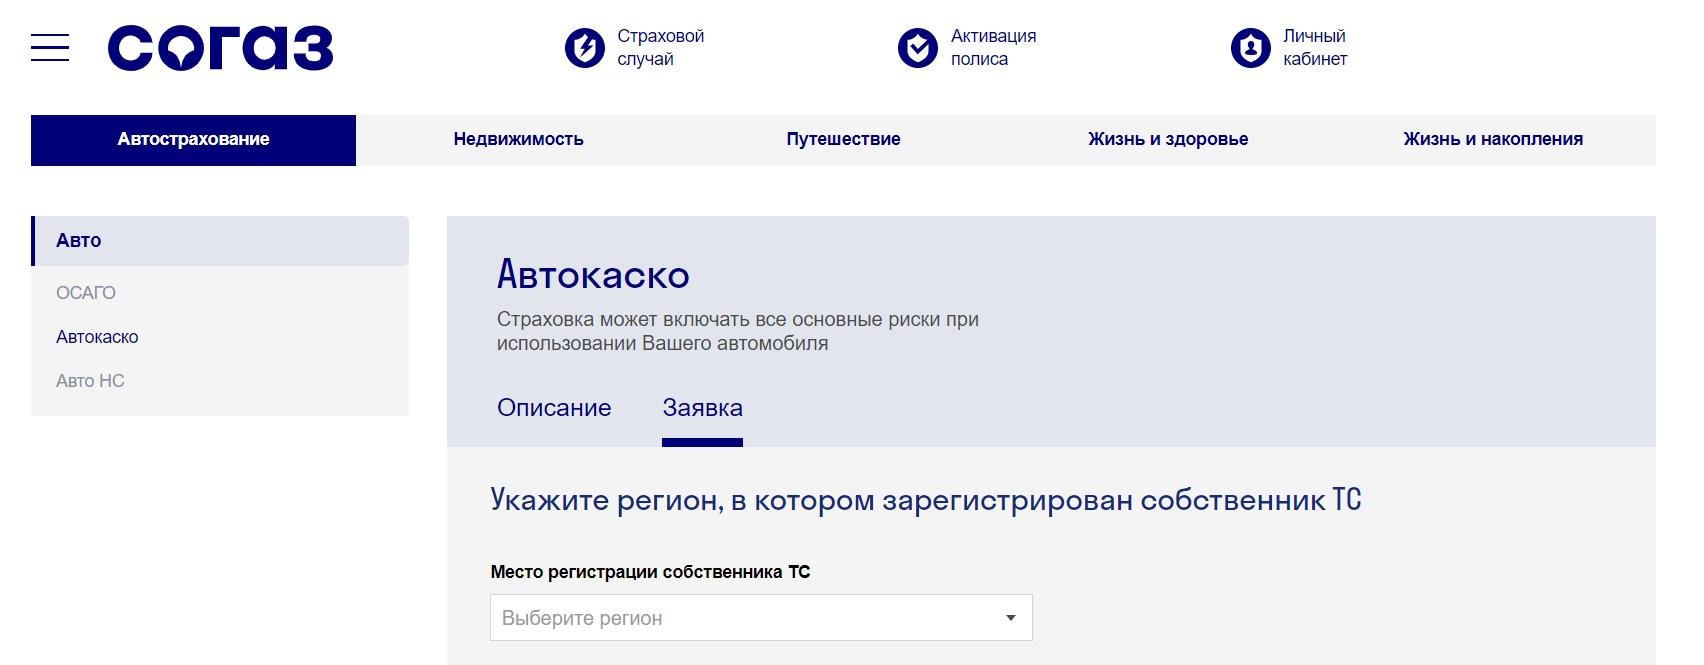
Task: Select the Жизнь и здоровье tab
Action: 1168,140
